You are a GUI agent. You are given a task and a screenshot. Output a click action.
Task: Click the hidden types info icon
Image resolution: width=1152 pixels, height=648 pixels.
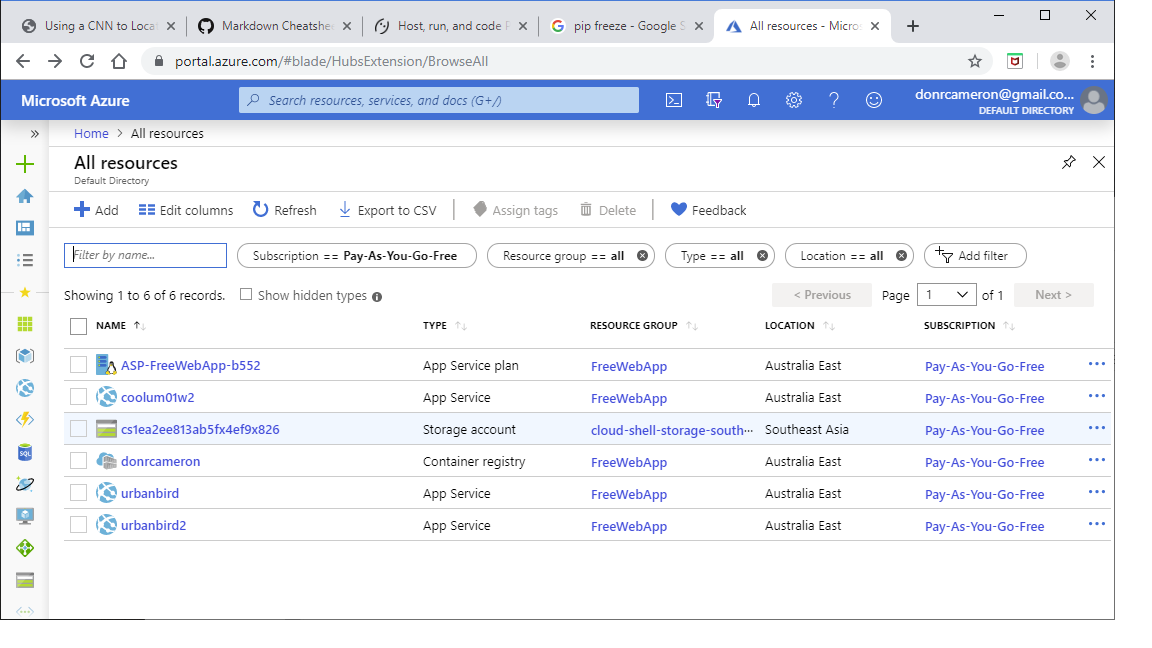click(x=377, y=297)
